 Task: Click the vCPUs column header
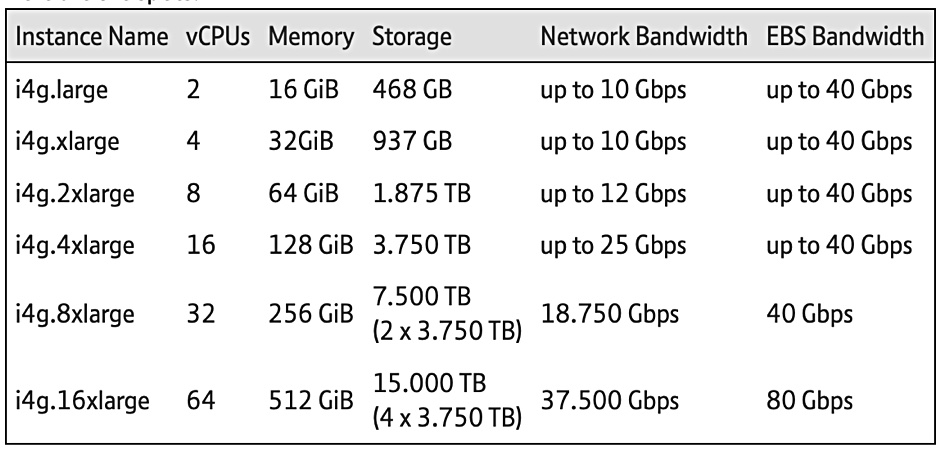(x=218, y=37)
